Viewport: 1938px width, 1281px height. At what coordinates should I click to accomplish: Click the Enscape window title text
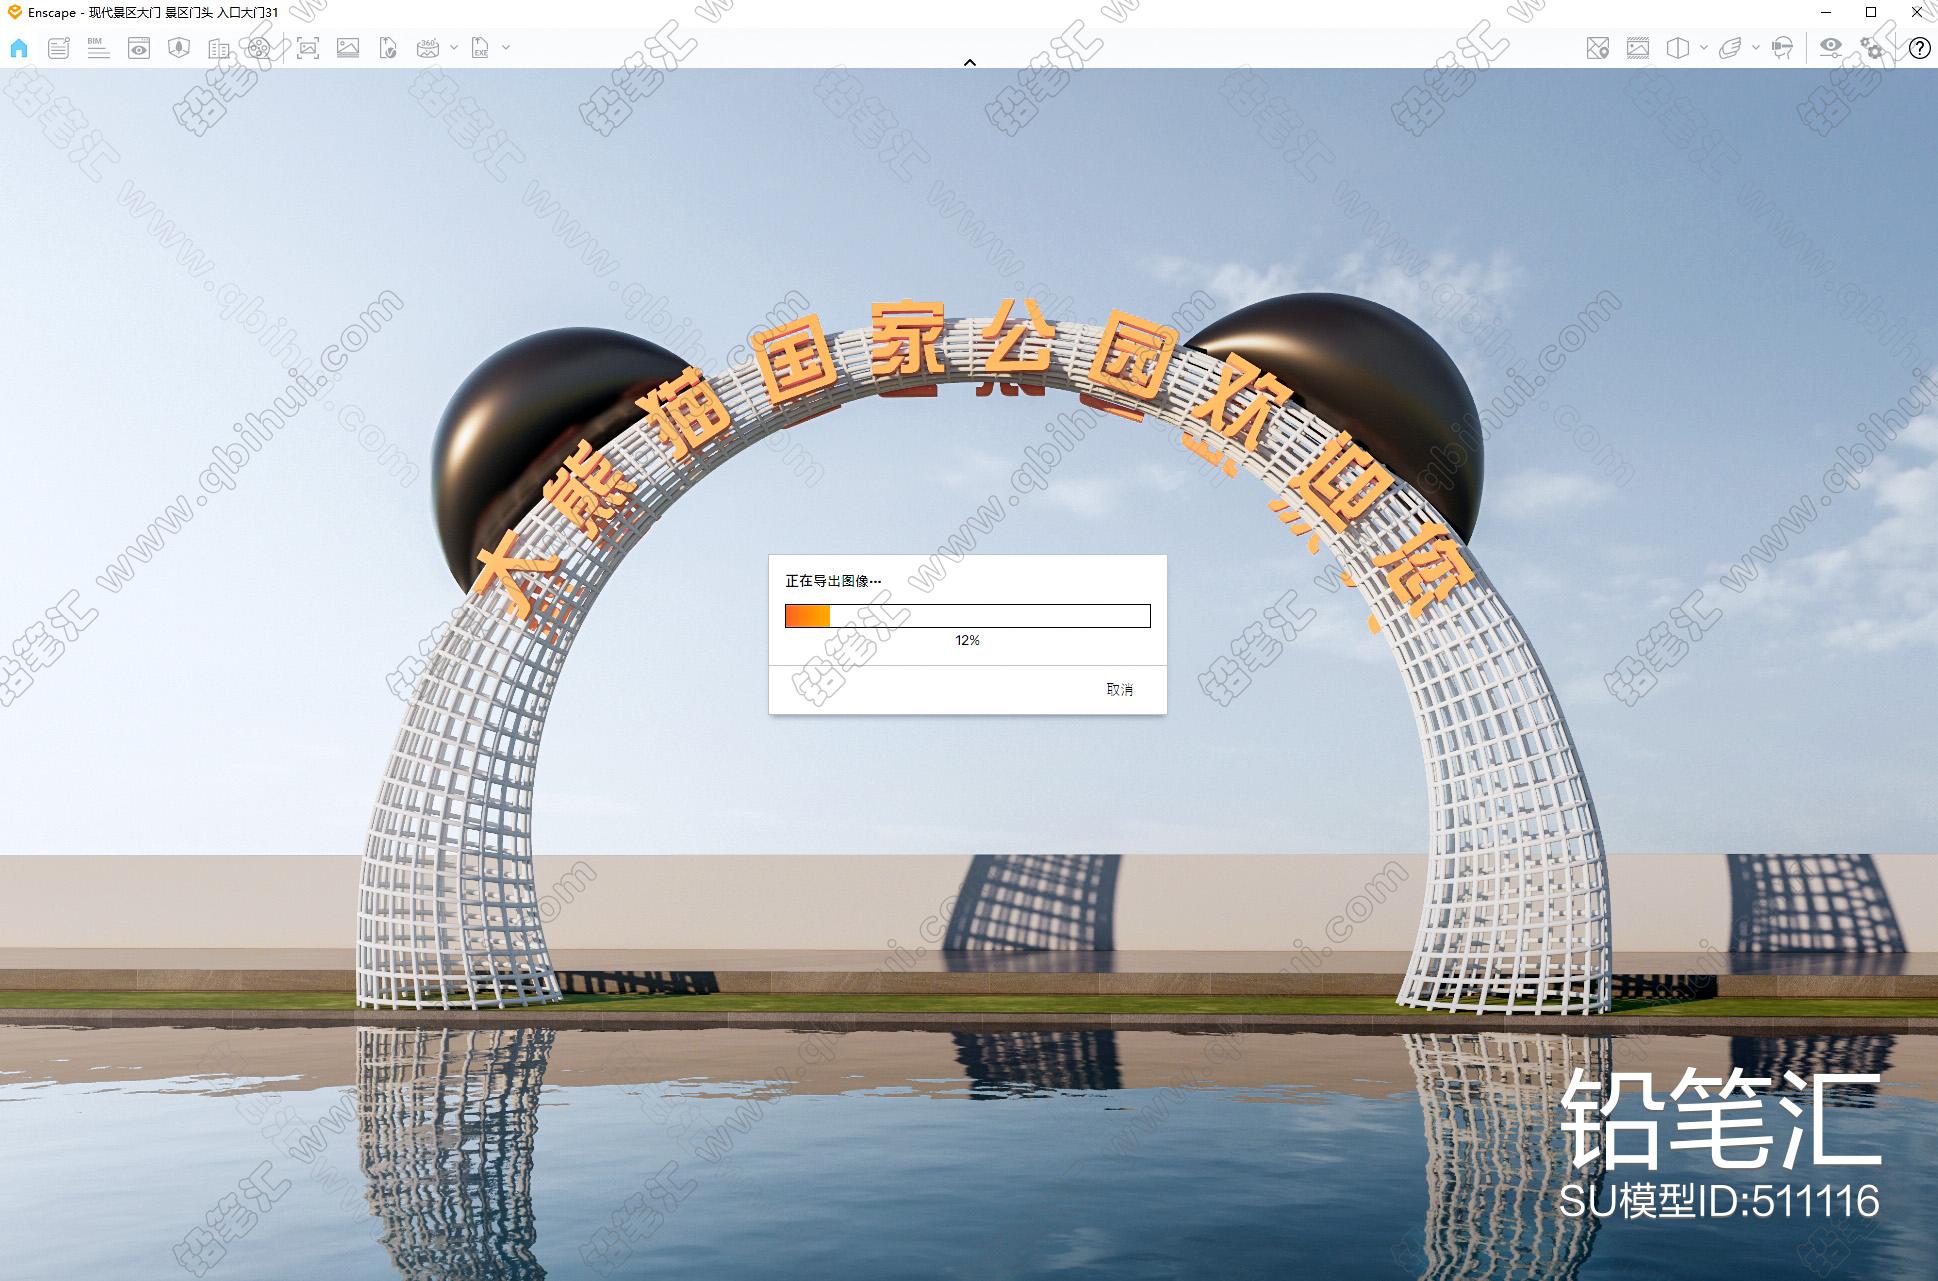153,12
